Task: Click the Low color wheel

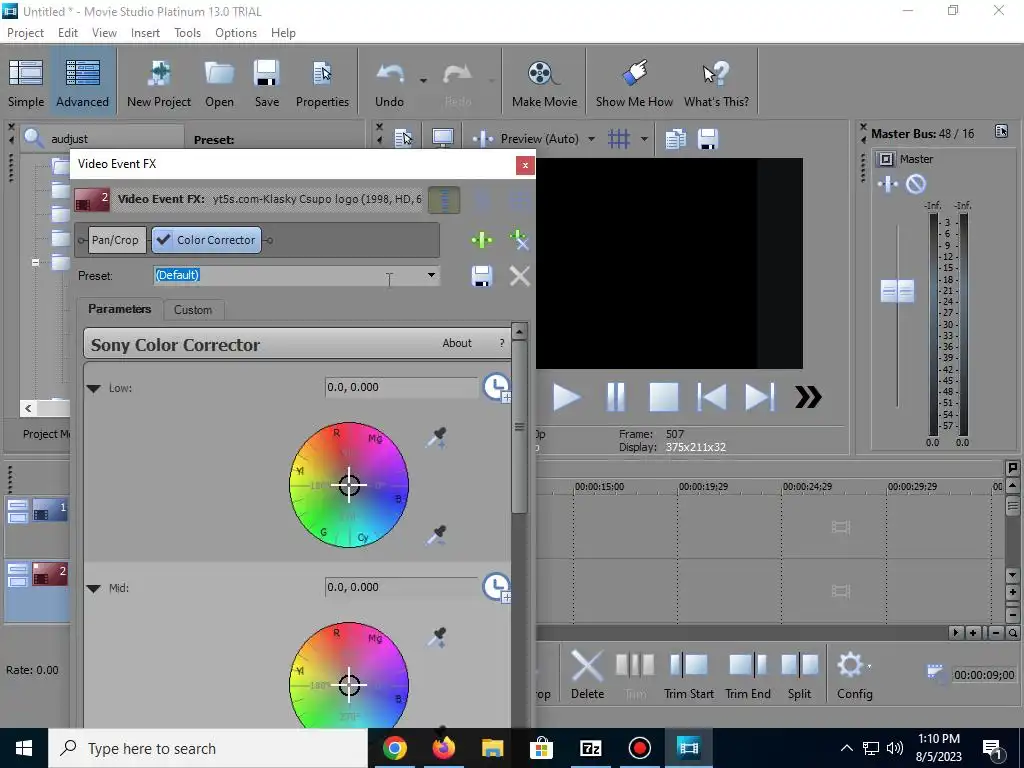Action: 349,485
